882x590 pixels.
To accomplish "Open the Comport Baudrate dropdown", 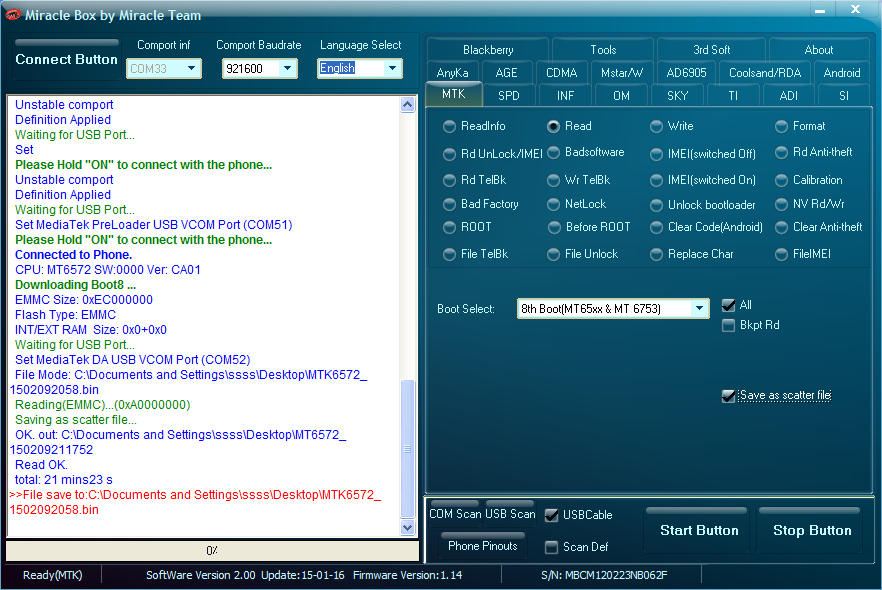I will pyautogui.click(x=287, y=69).
